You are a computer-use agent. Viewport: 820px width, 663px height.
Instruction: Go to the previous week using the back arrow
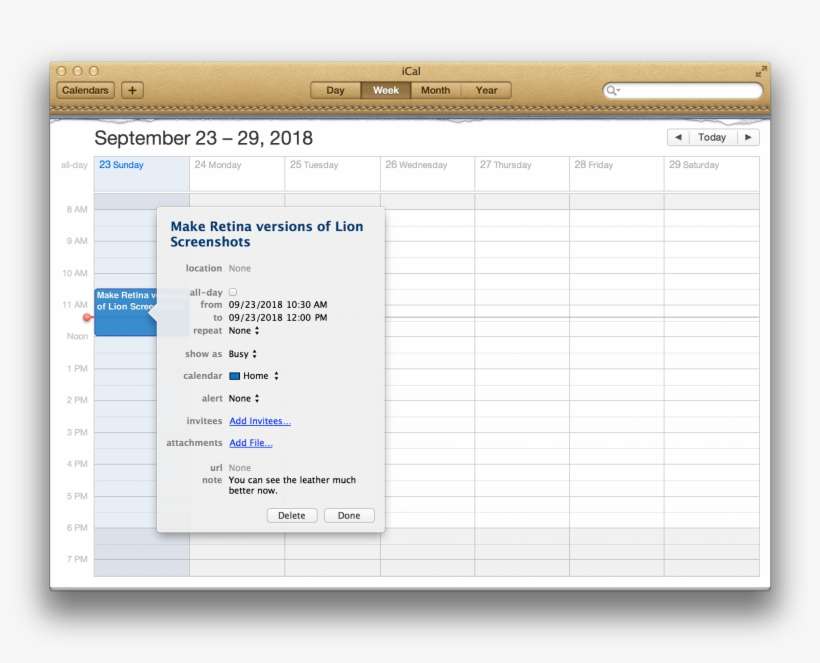coord(676,137)
